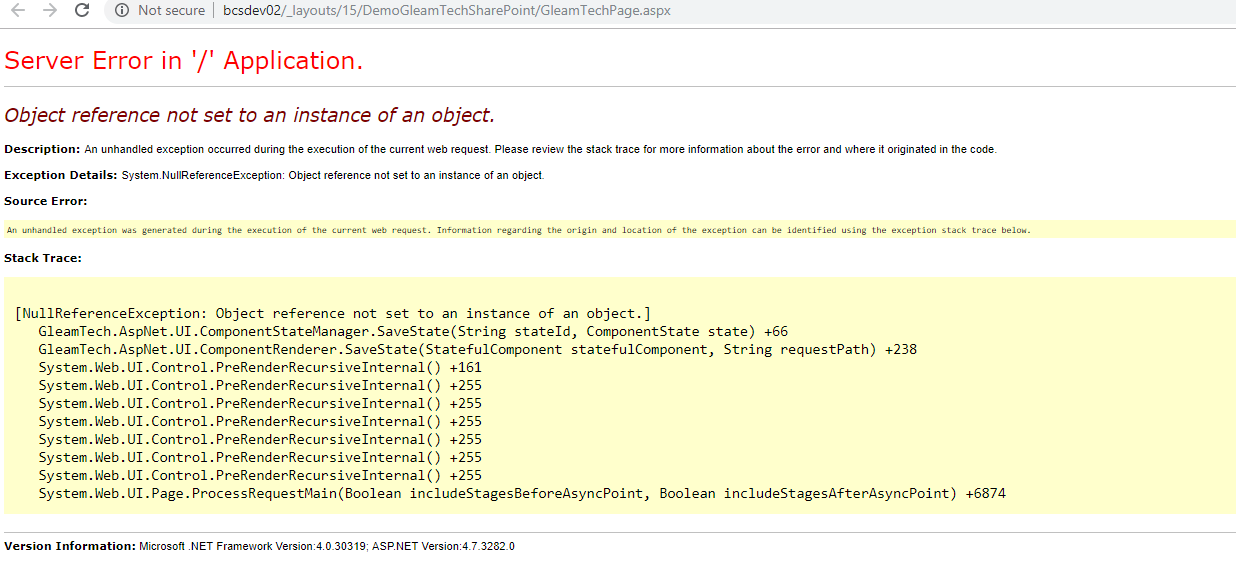Click the italic "Object reference not set" heading
Screen dimensions: 1236x584
point(249,115)
